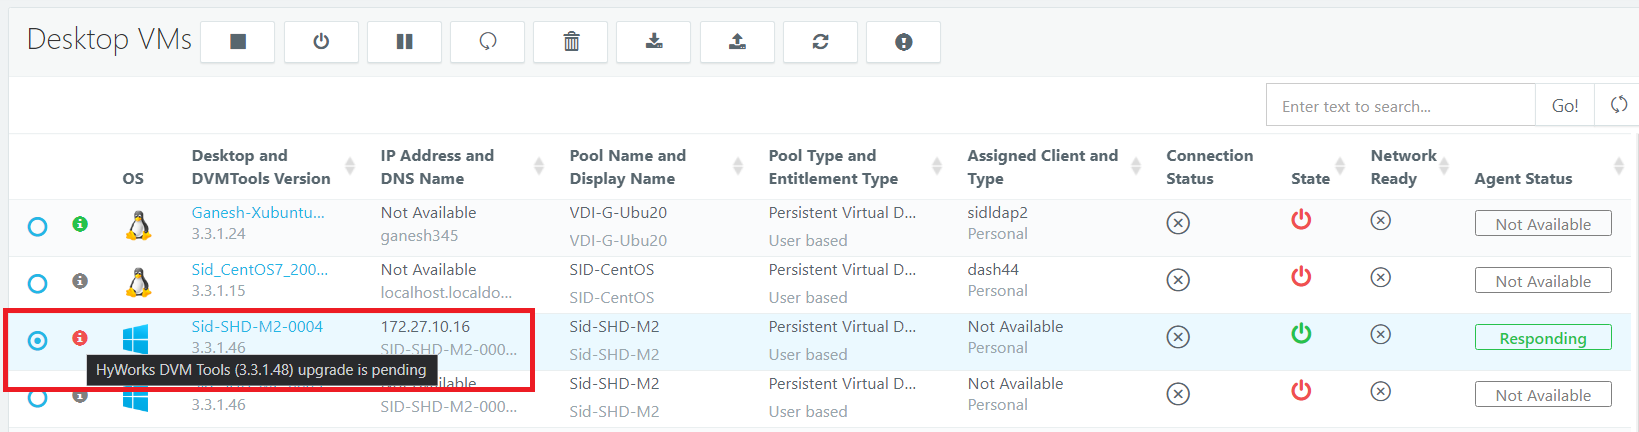Click the Upload toolbar button
Screen dimensions: 1639x432
[x=737, y=42]
